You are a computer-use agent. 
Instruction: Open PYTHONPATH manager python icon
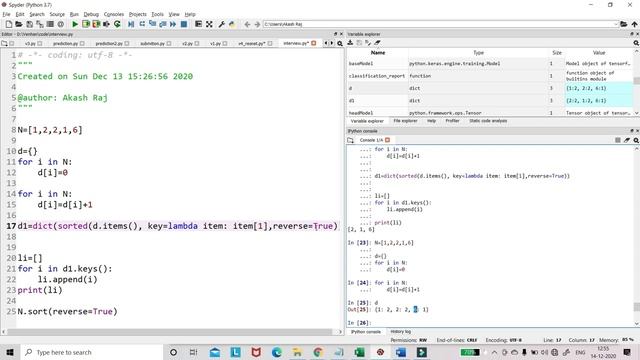click(x=232, y=24)
